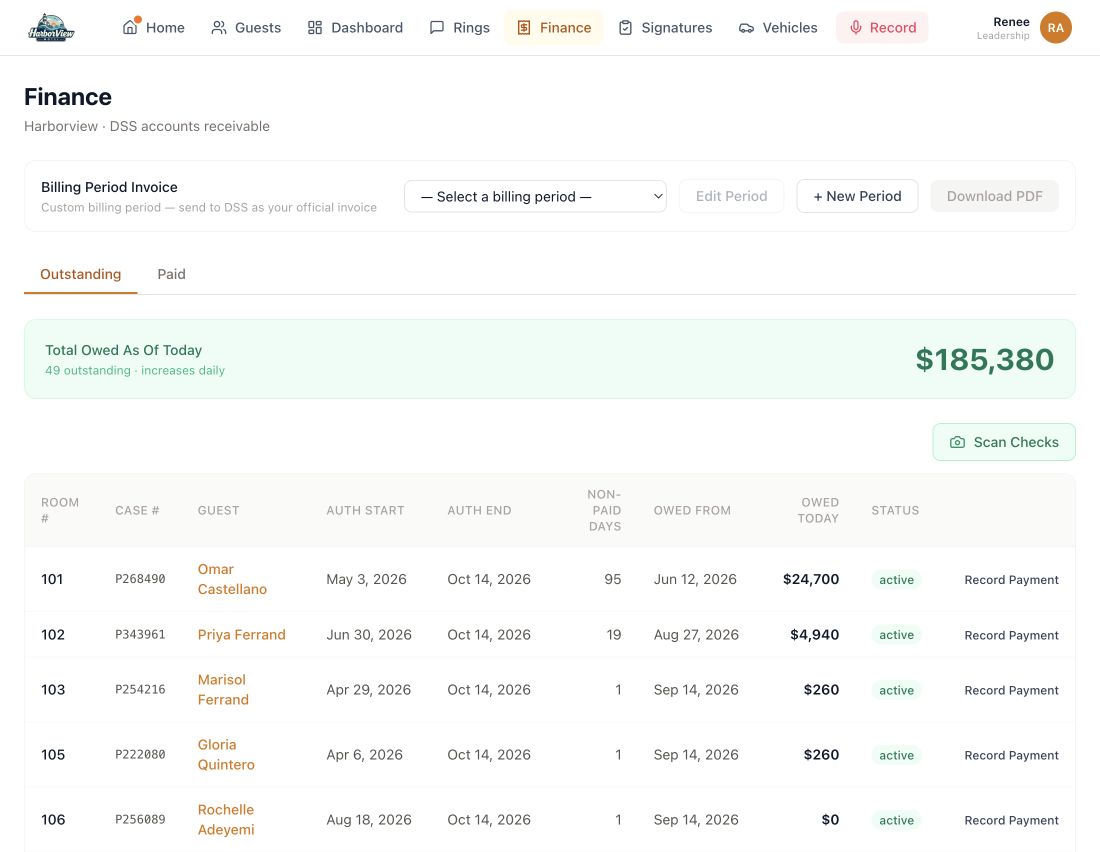This screenshot has width=1100, height=852.
Task: Click the Rings chat bubble icon
Action: (437, 27)
